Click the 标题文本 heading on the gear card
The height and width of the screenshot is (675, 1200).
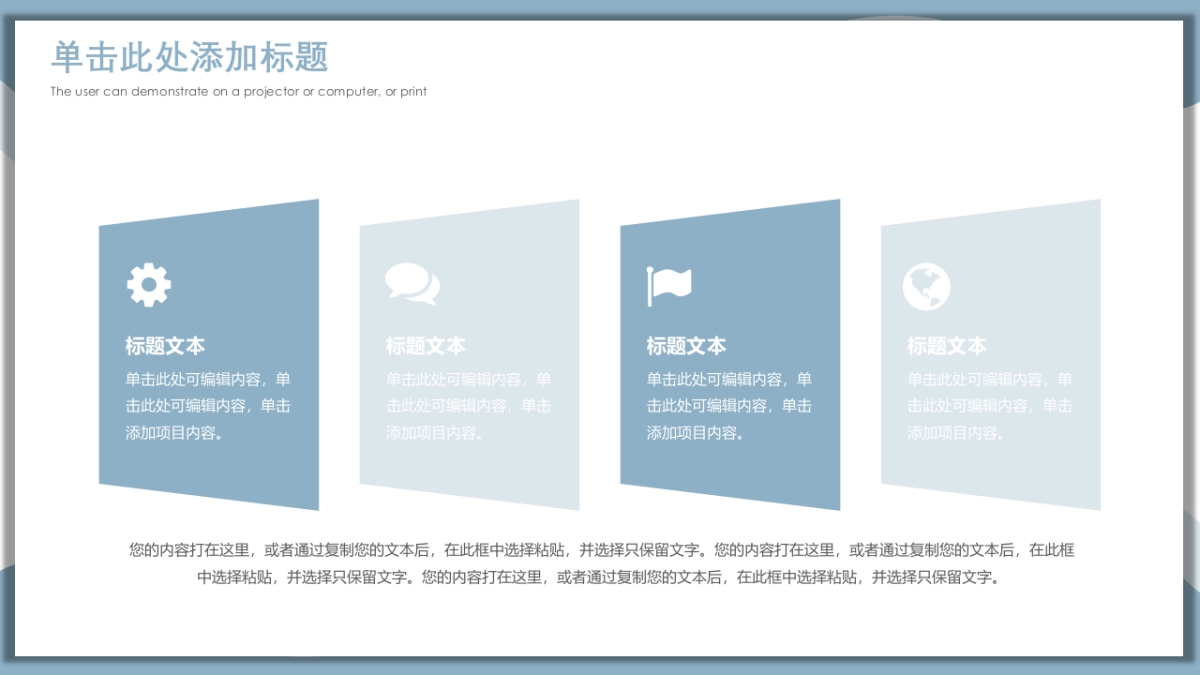pos(164,345)
